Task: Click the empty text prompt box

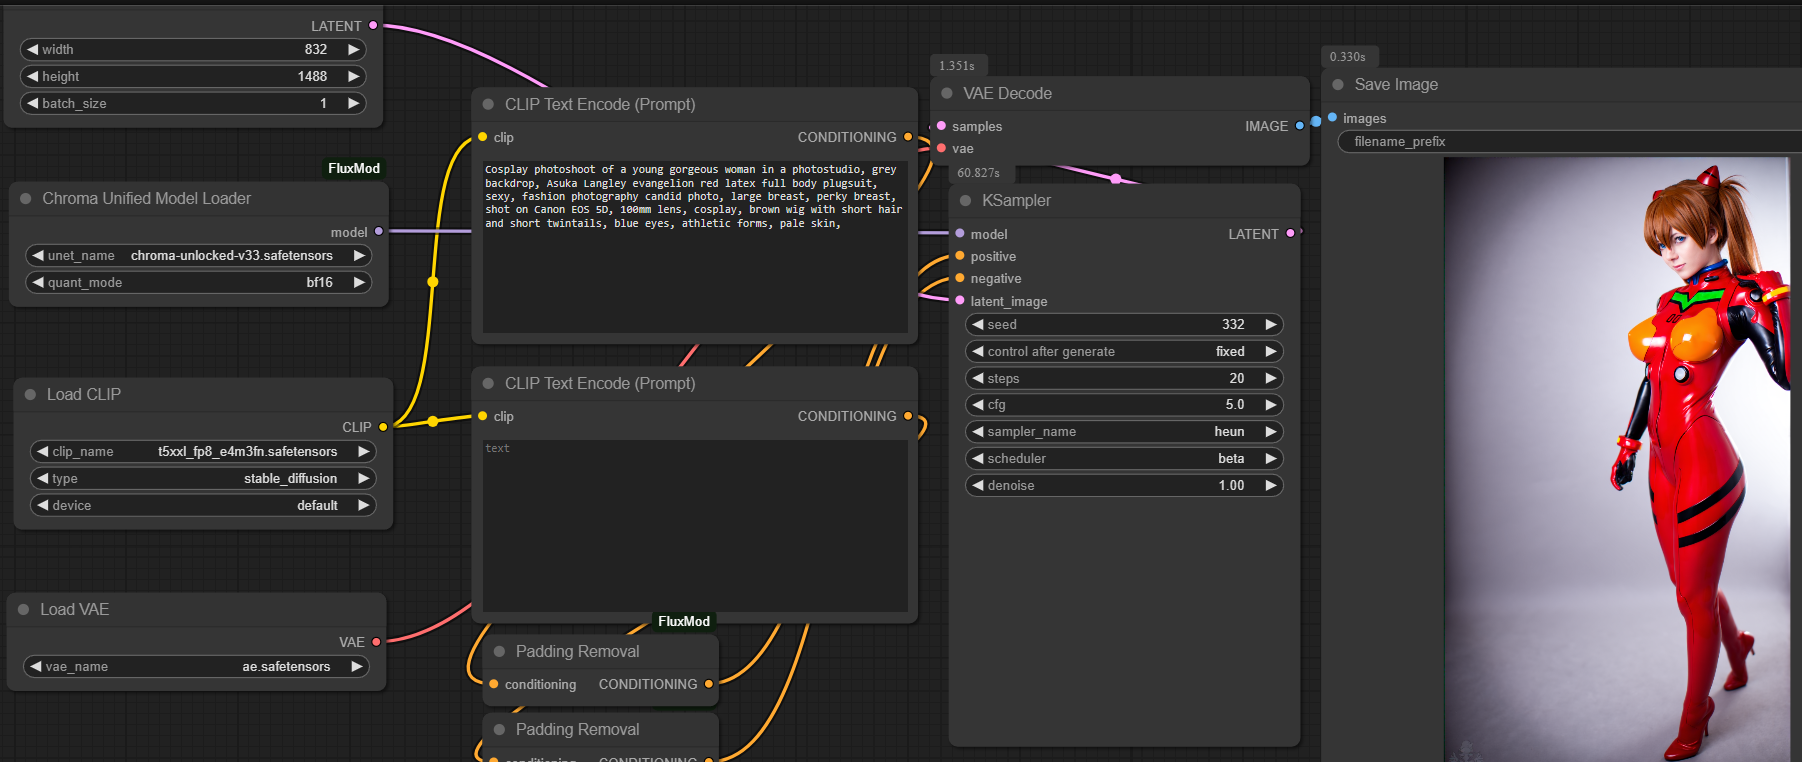Action: pos(695,526)
